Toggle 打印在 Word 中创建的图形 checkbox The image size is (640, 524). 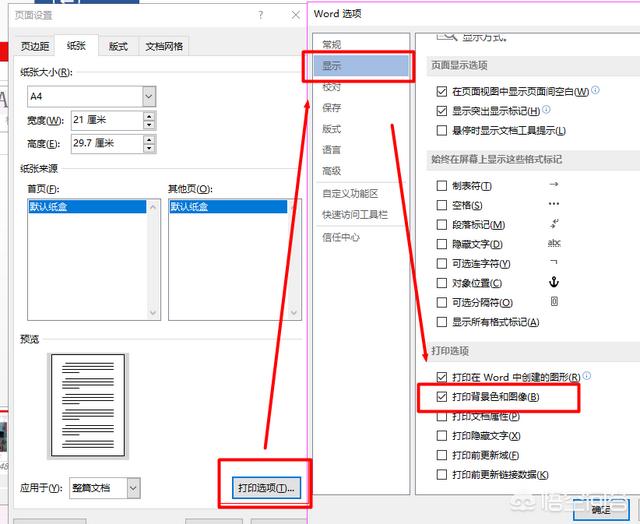[442, 377]
